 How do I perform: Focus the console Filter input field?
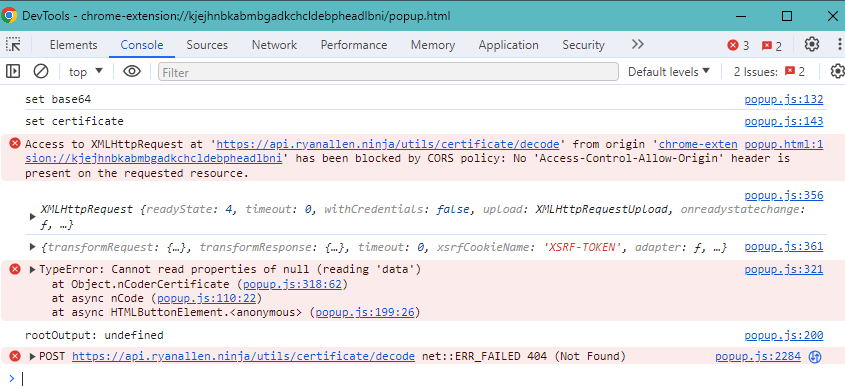click(388, 72)
